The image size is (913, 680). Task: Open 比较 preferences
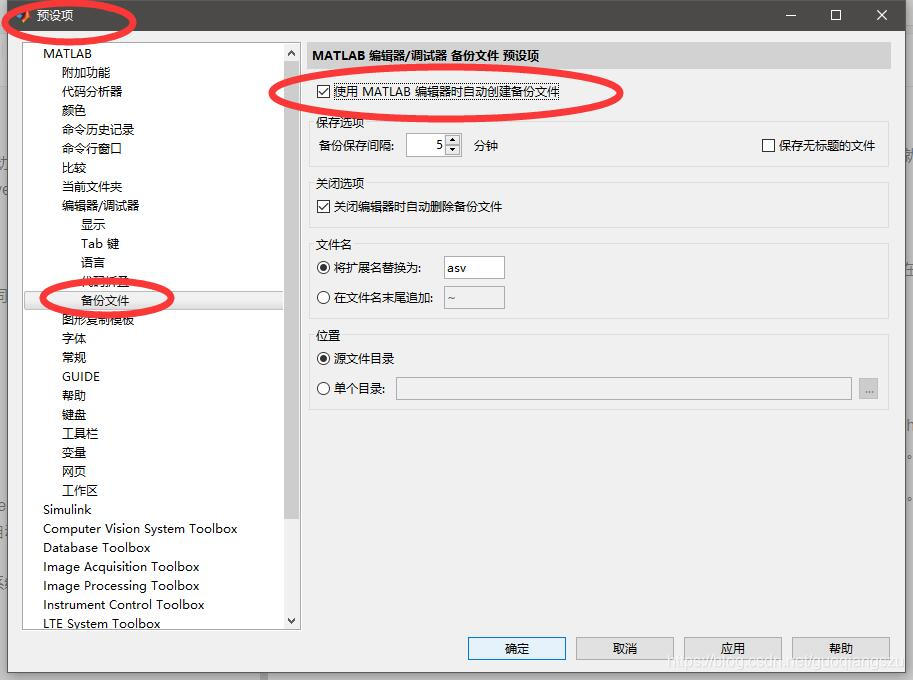(74, 168)
